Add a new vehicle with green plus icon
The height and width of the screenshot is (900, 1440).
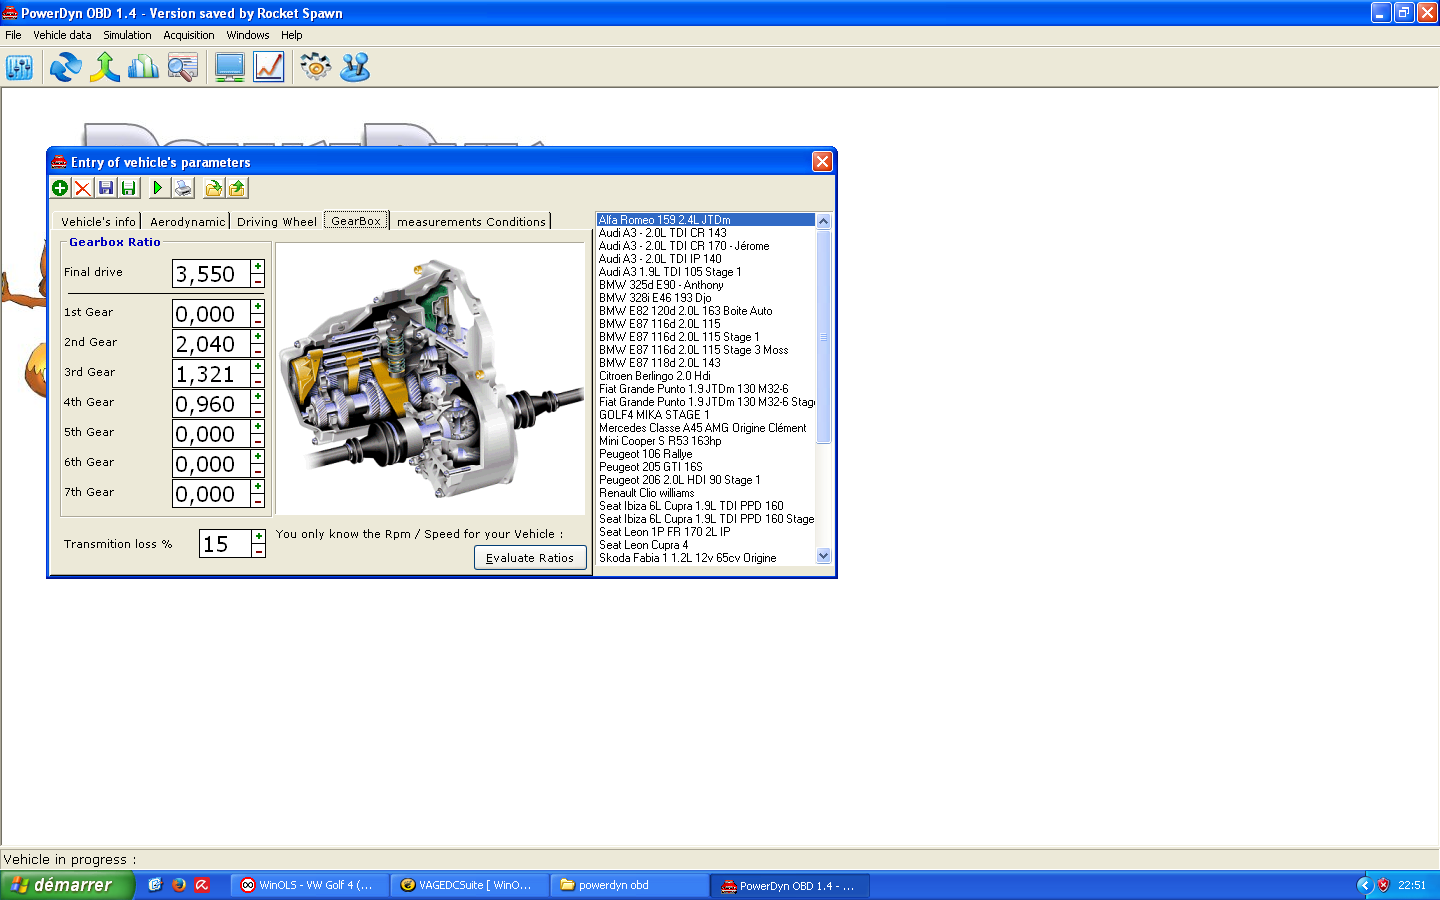[60, 188]
